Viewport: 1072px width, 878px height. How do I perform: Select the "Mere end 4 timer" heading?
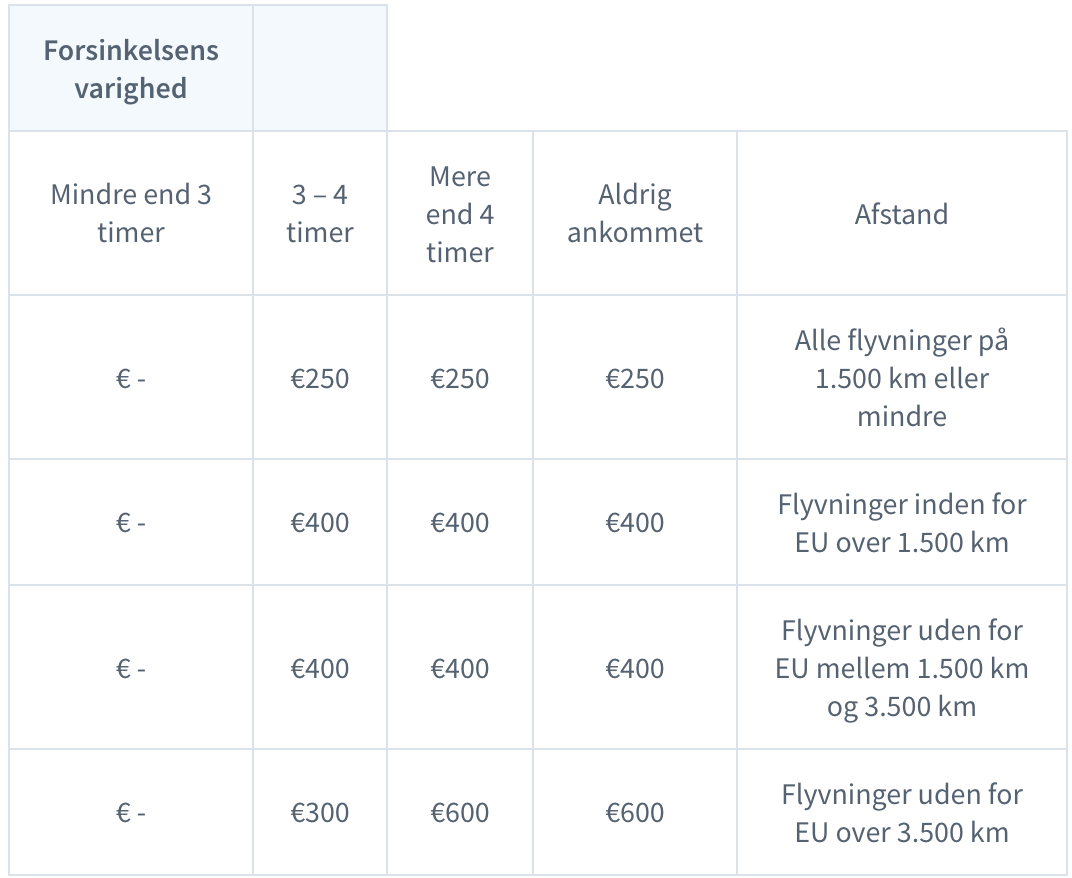coord(460,213)
